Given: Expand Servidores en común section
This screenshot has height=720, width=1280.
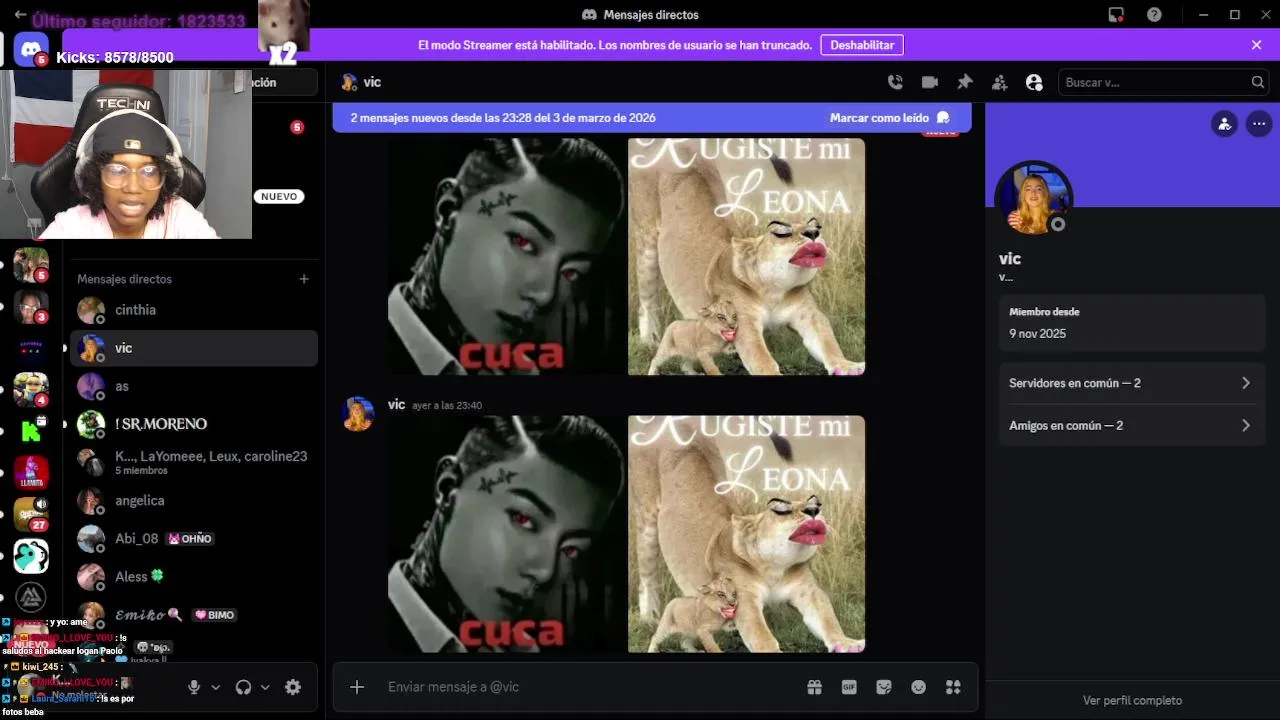Looking at the screenshot, I should tap(1130, 383).
